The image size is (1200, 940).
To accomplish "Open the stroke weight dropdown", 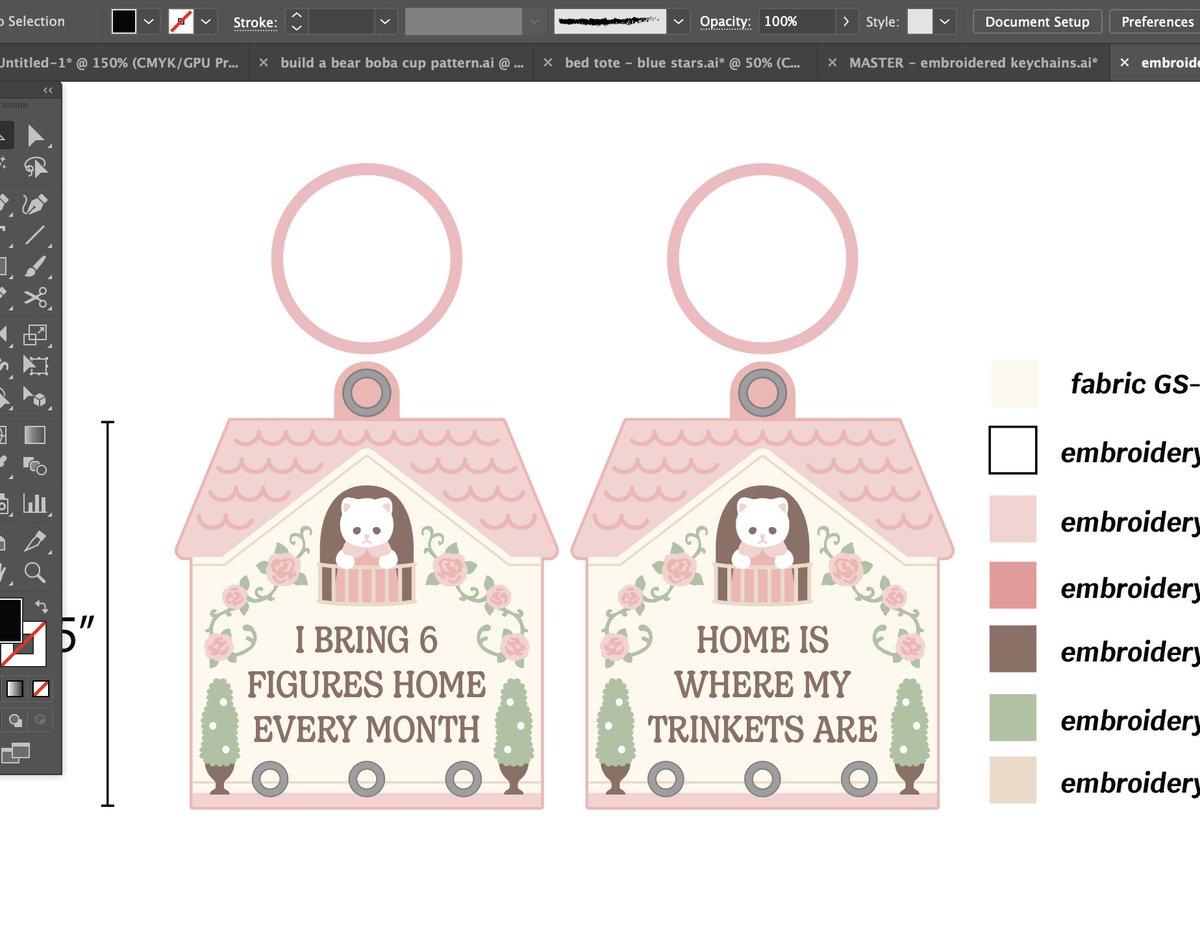I will pyautogui.click(x=385, y=21).
